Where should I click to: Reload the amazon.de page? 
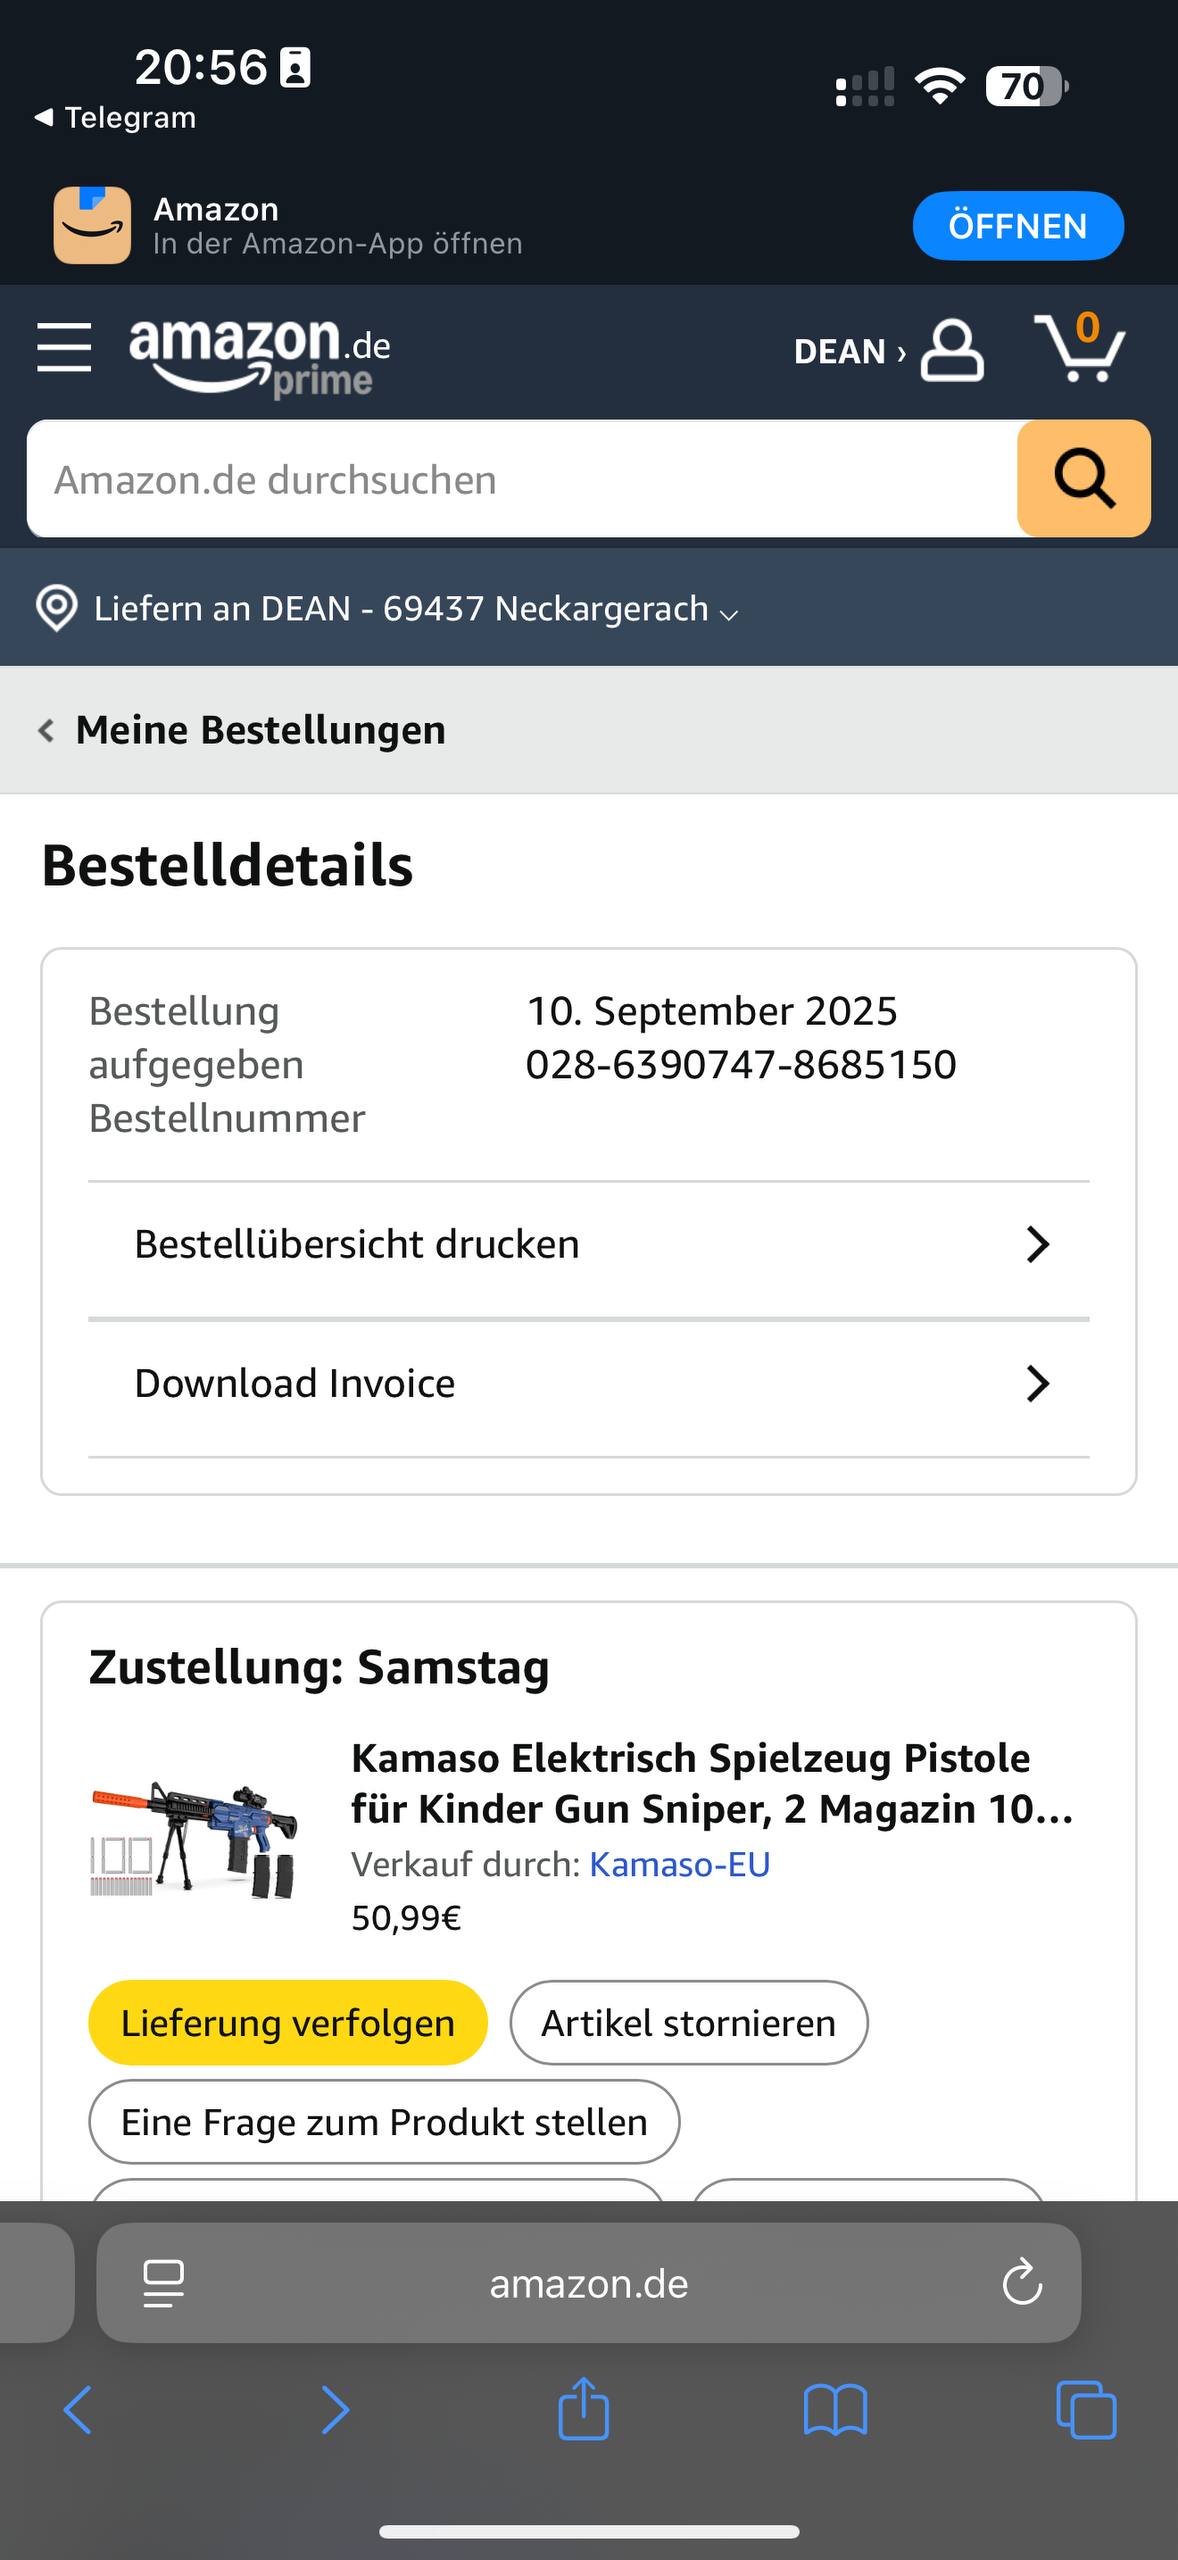pos(1022,2283)
